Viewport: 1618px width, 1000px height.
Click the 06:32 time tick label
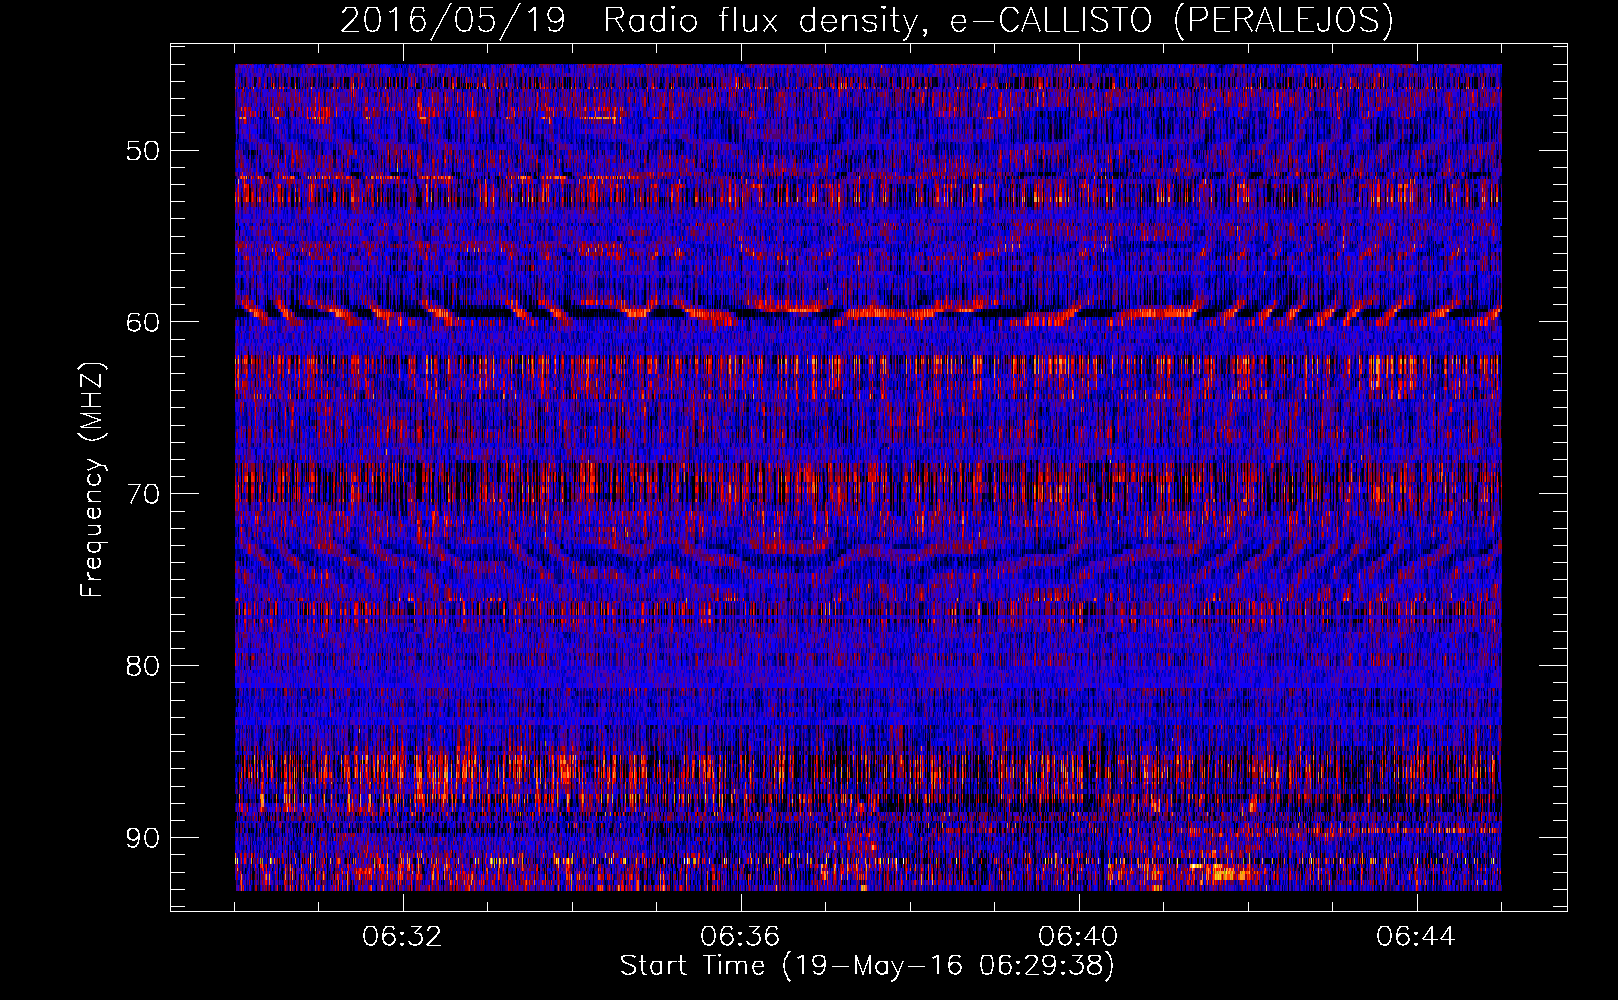click(403, 937)
